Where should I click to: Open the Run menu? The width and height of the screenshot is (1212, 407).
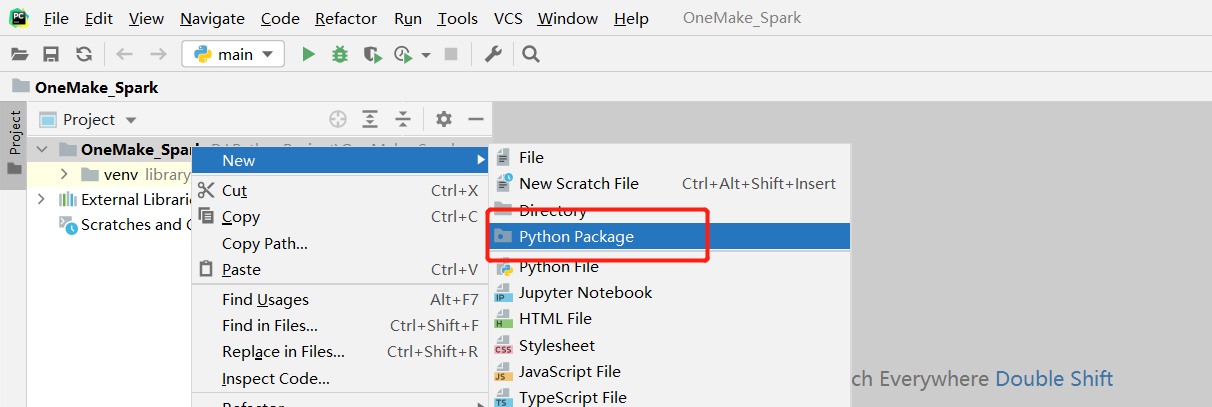tap(408, 18)
